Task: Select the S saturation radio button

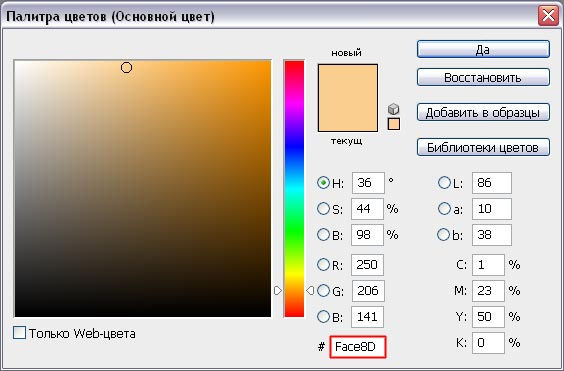Action: coord(323,208)
